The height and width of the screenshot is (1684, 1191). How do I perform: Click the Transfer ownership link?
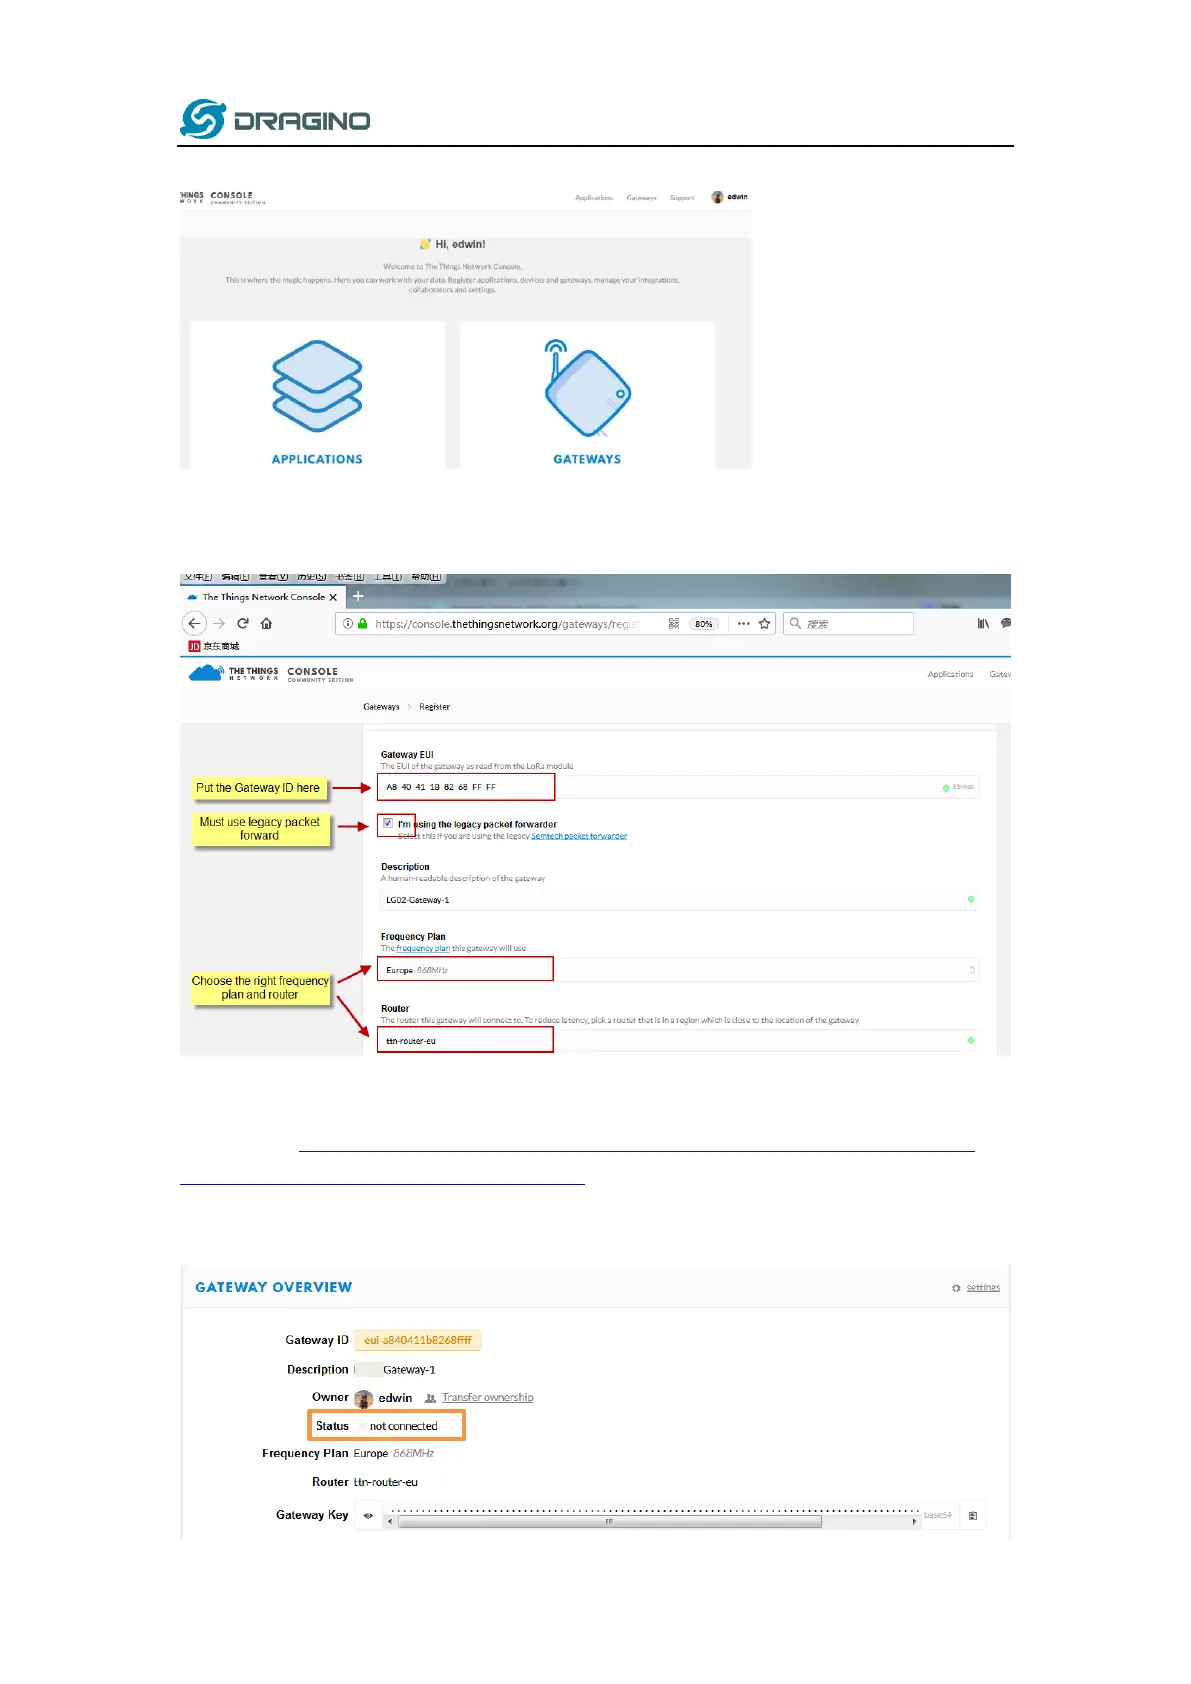click(x=488, y=1397)
